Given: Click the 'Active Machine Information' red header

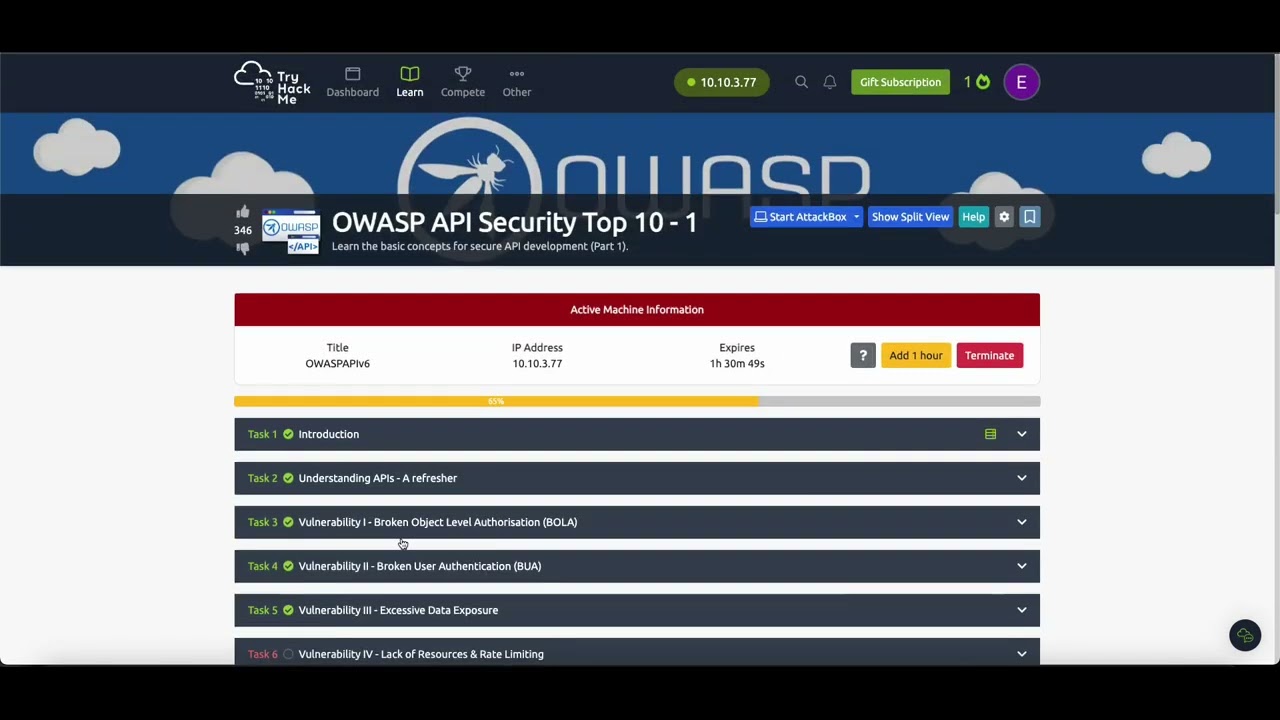Looking at the screenshot, I should pos(637,310).
